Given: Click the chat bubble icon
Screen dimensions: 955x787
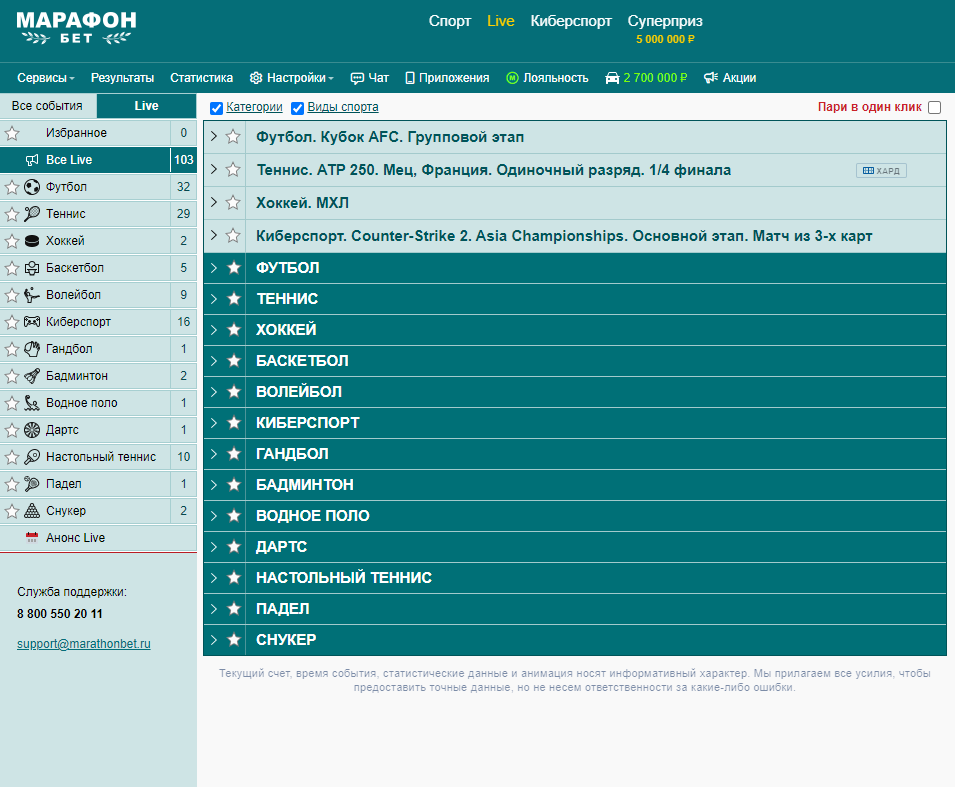Looking at the screenshot, I should pyautogui.click(x=357, y=78).
